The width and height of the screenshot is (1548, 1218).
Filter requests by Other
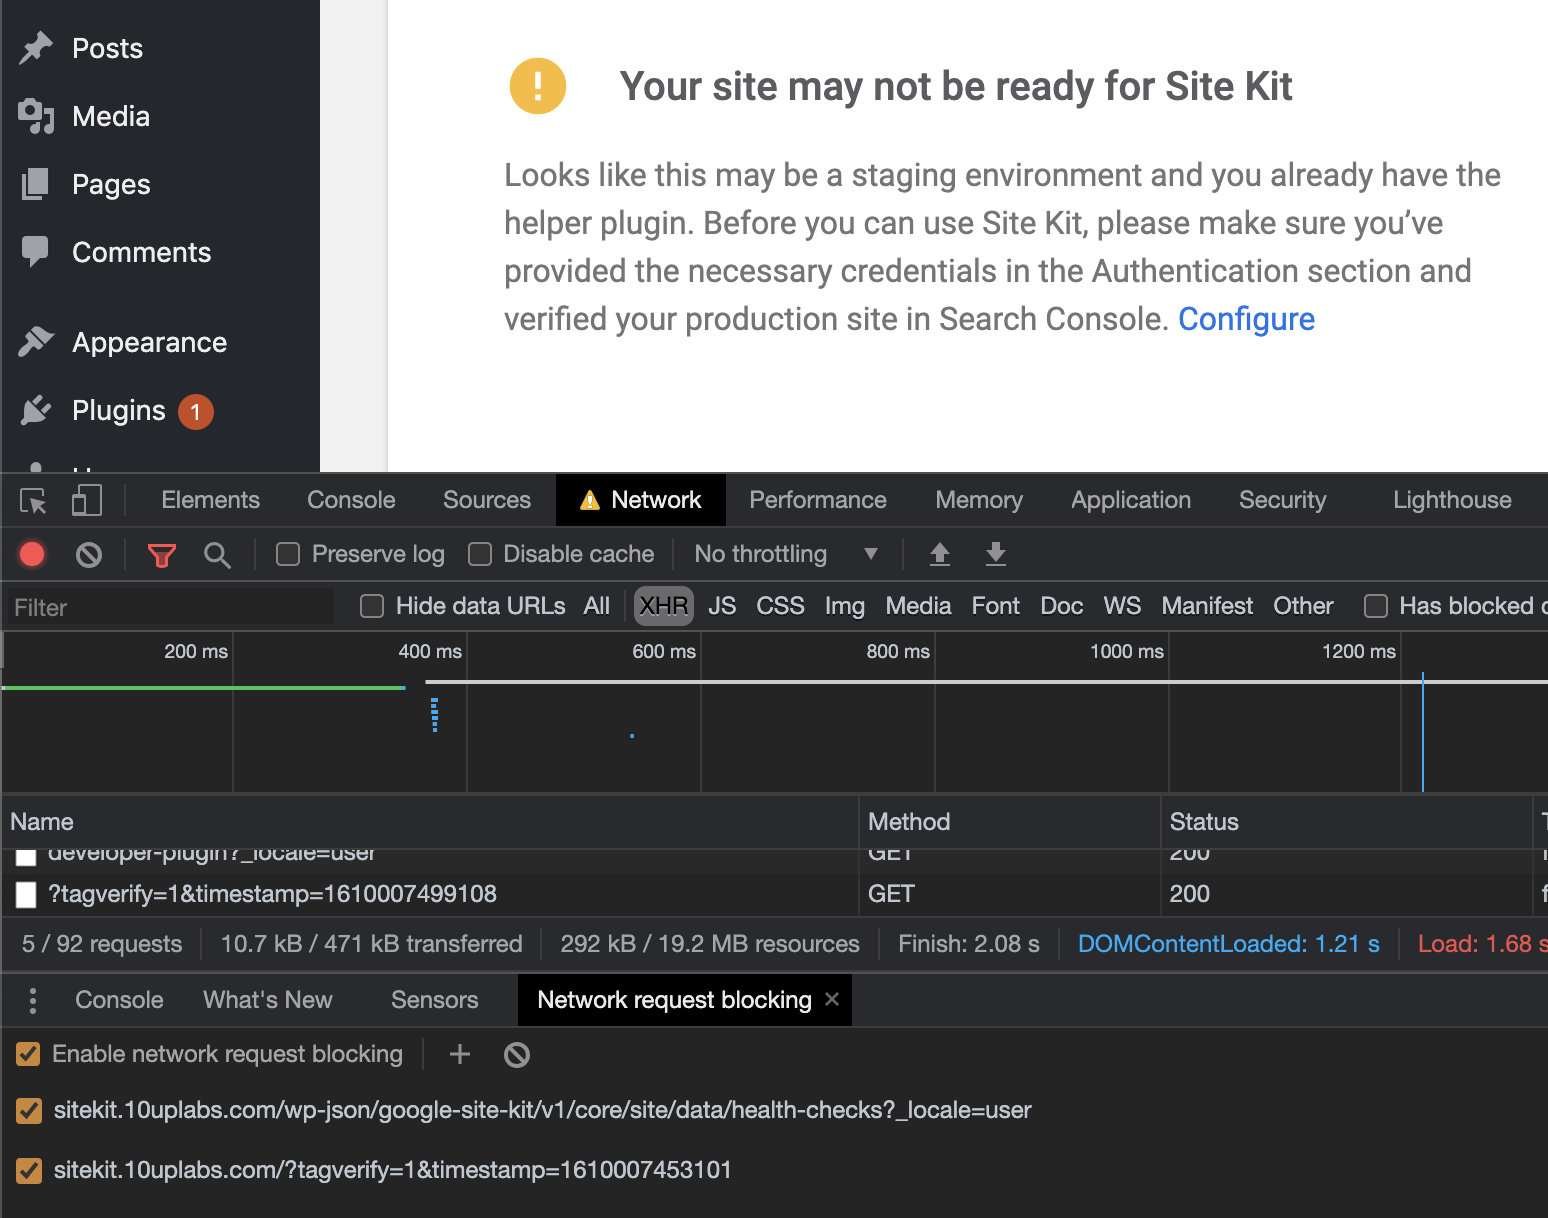1303,606
